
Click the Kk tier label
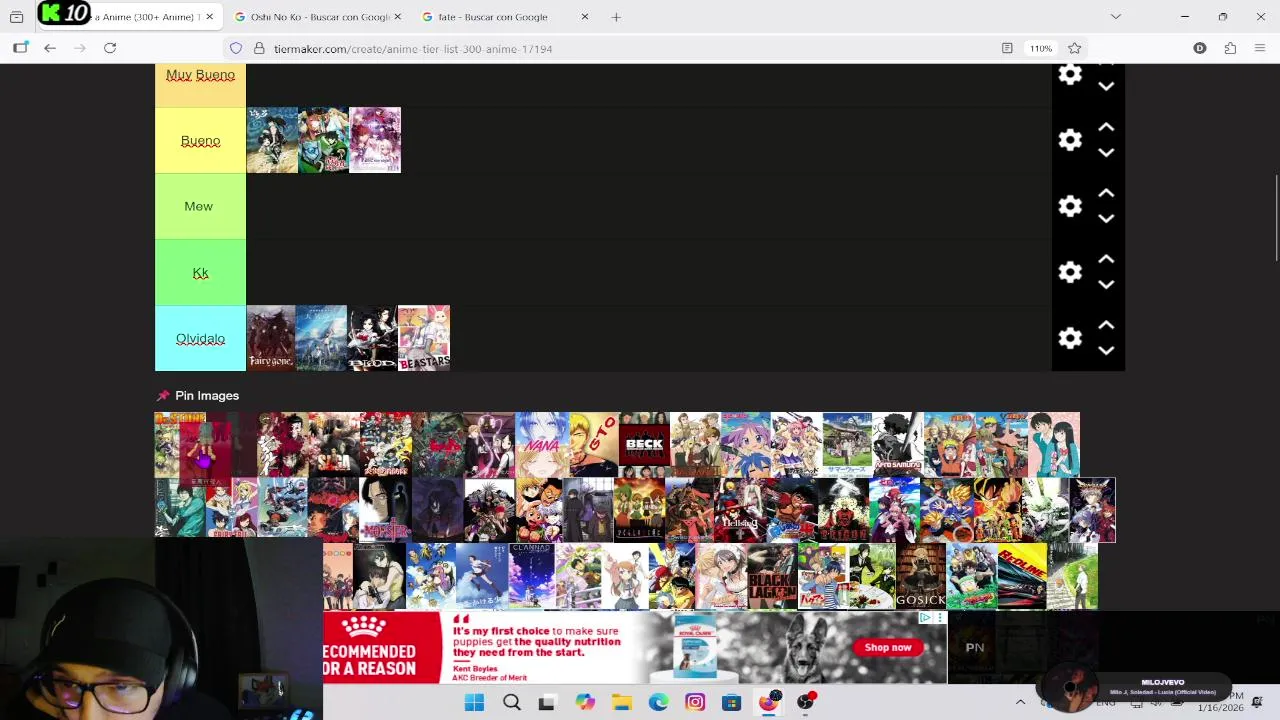[200, 273]
